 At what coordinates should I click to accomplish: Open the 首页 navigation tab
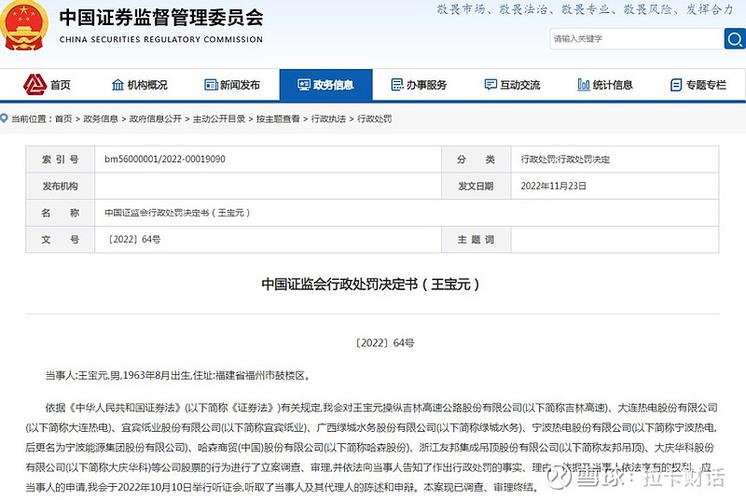coord(60,85)
